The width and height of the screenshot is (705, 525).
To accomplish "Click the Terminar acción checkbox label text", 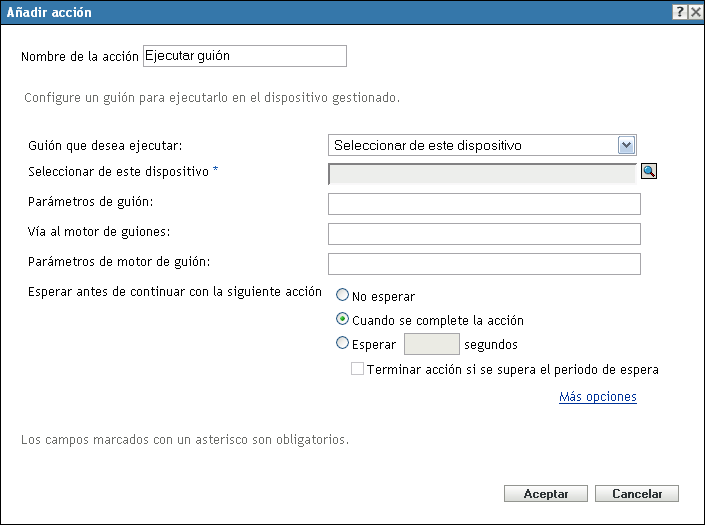I will pyautogui.click(x=513, y=369).
